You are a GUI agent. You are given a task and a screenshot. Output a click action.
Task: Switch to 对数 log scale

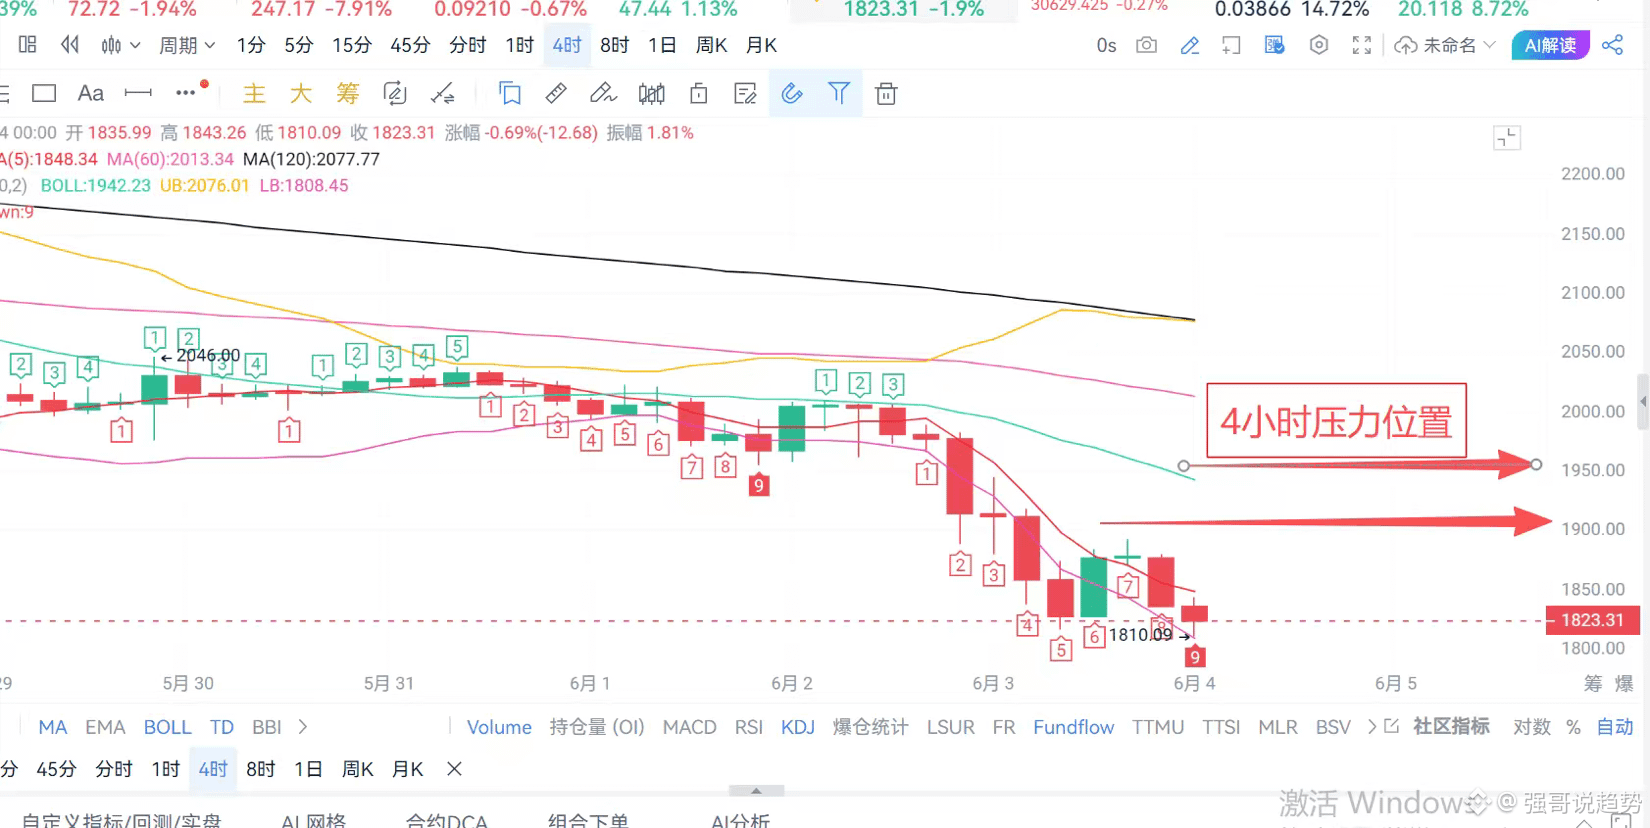coord(1532,727)
